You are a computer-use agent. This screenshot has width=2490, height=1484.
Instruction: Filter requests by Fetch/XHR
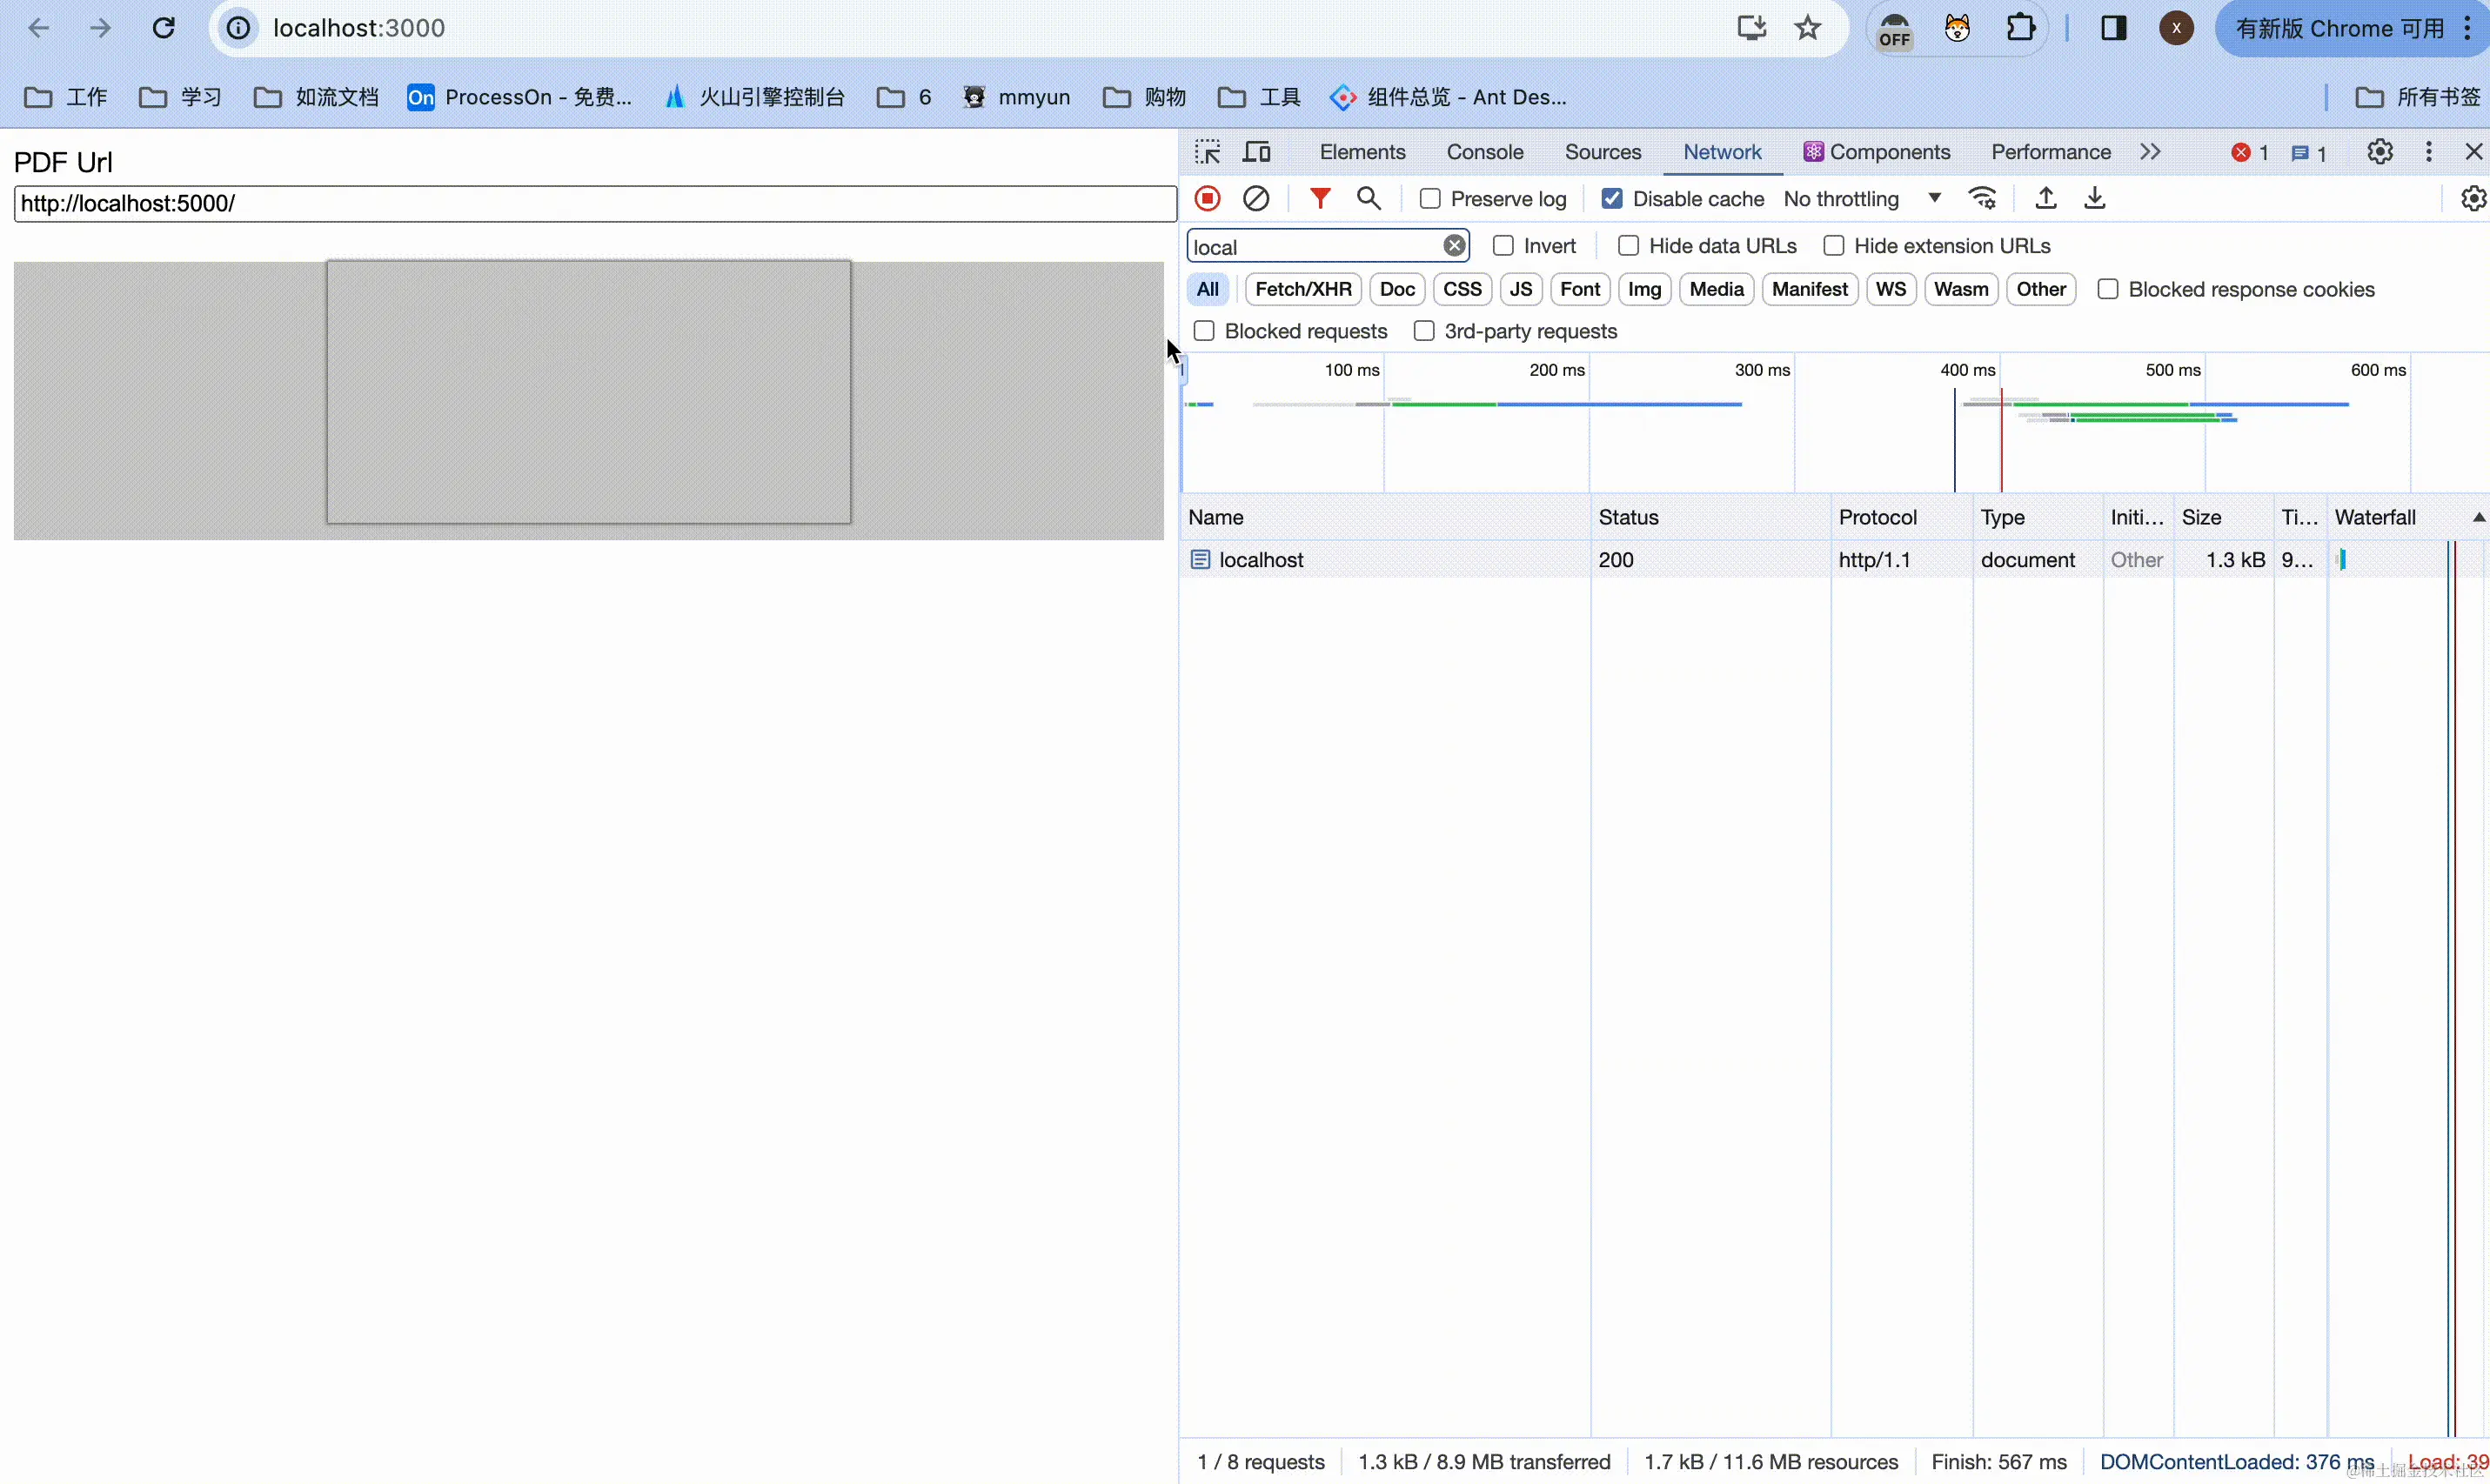coord(1302,289)
